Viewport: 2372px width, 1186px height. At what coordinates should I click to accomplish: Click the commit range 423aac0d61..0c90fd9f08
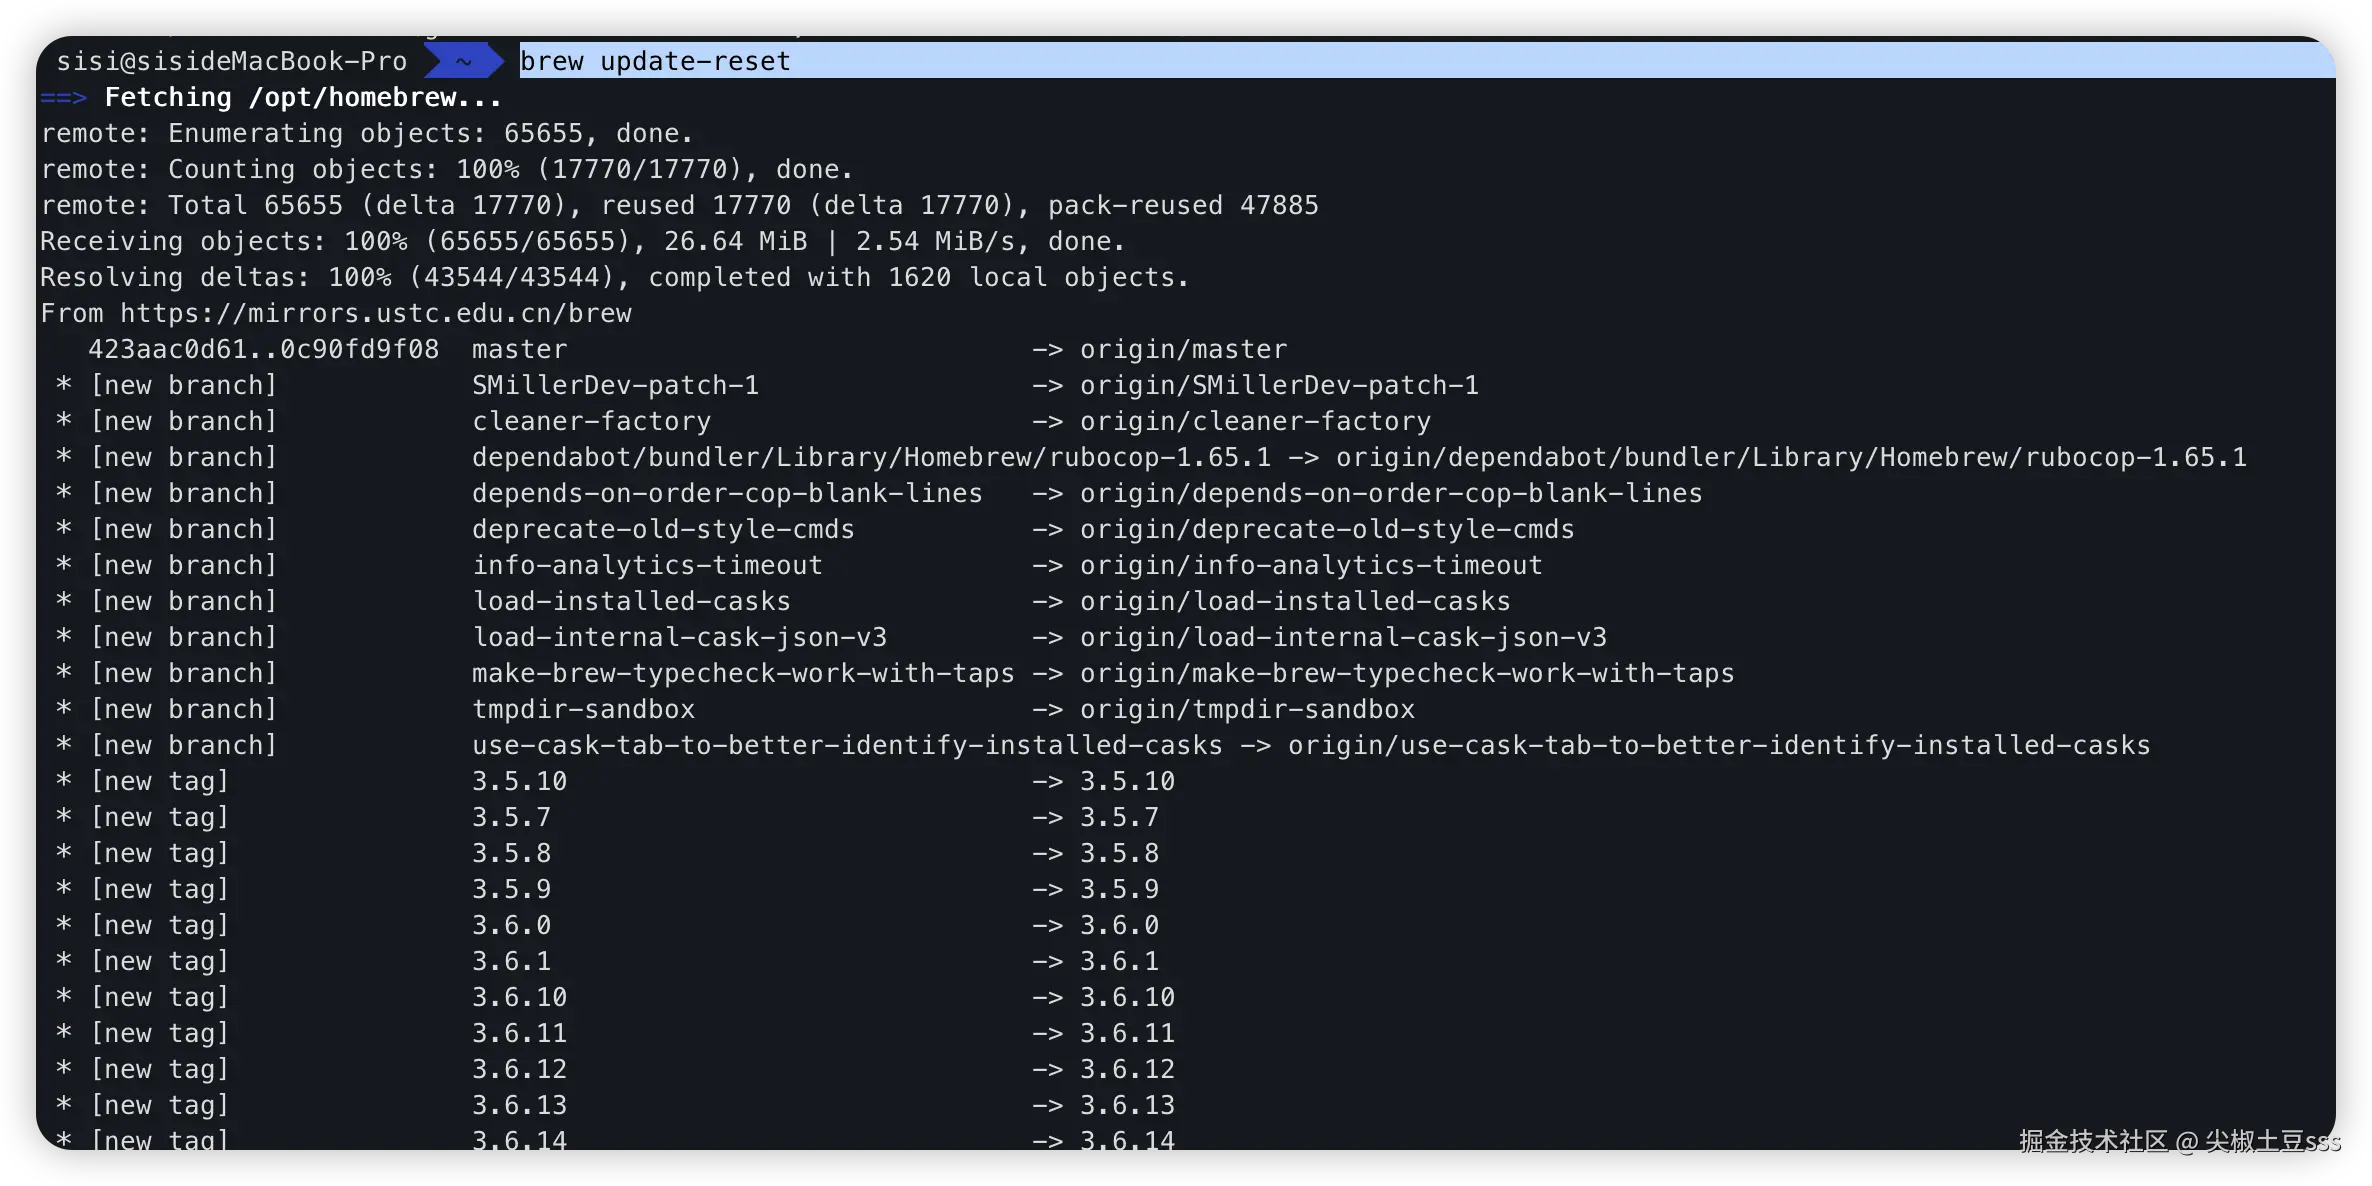[x=263, y=349]
